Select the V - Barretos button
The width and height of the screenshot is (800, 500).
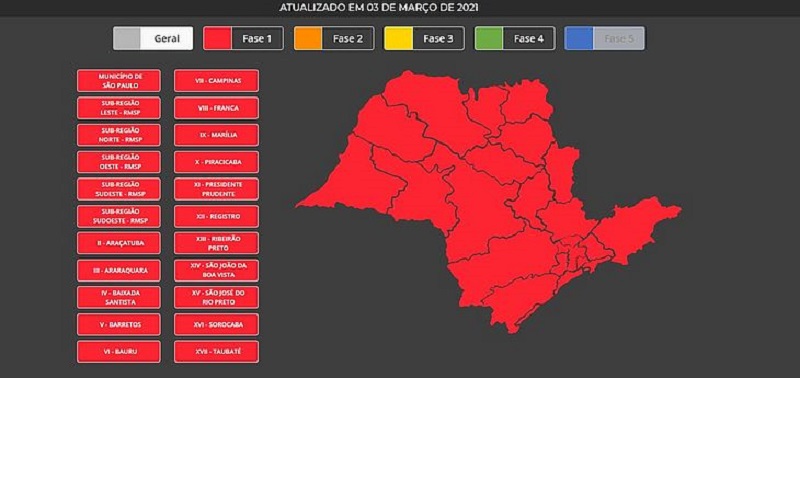tap(119, 324)
